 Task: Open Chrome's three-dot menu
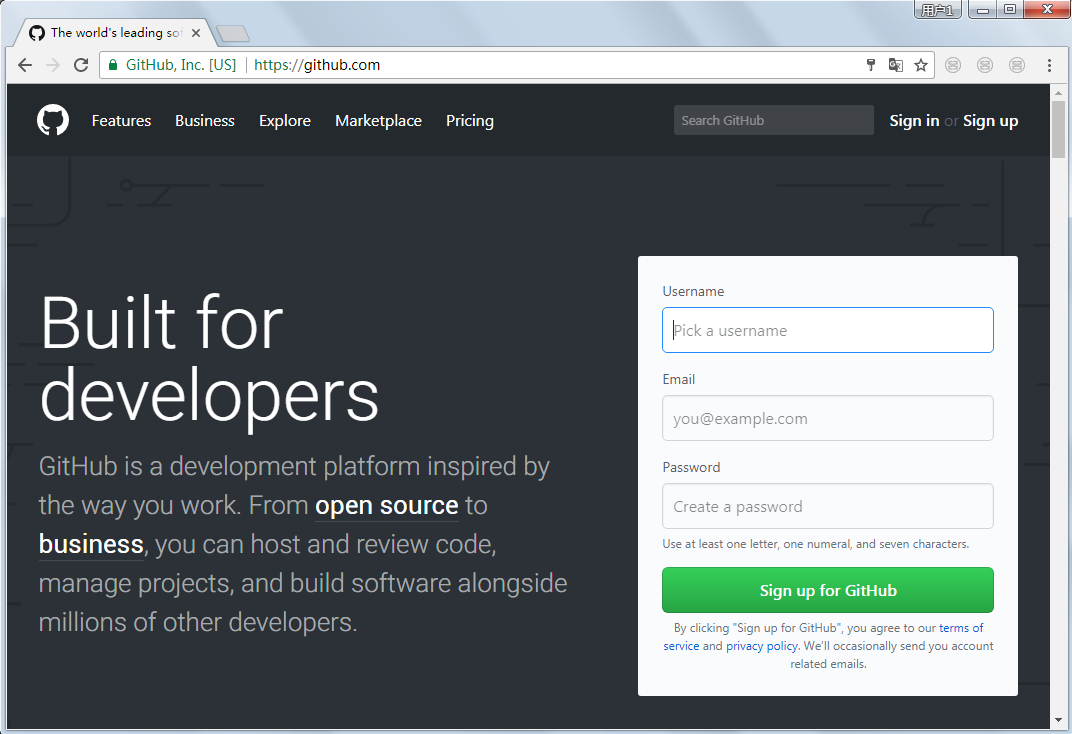tap(1049, 65)
